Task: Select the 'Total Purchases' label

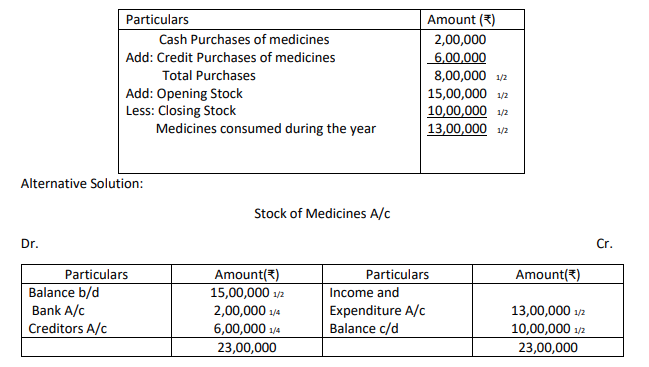Action: click(x=209, y=76)
